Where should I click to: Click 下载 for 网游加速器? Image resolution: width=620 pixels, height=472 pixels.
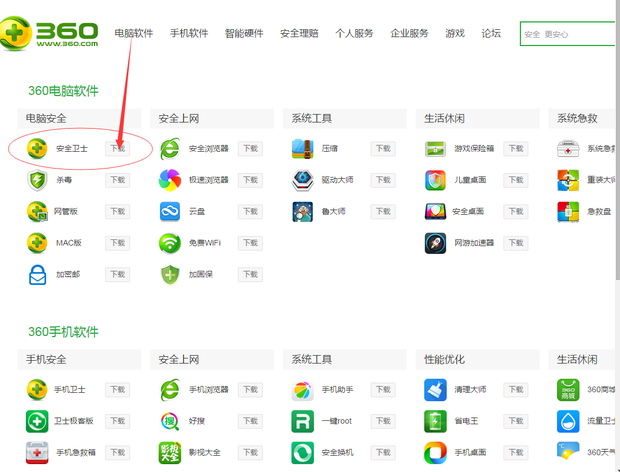[516, 243]
